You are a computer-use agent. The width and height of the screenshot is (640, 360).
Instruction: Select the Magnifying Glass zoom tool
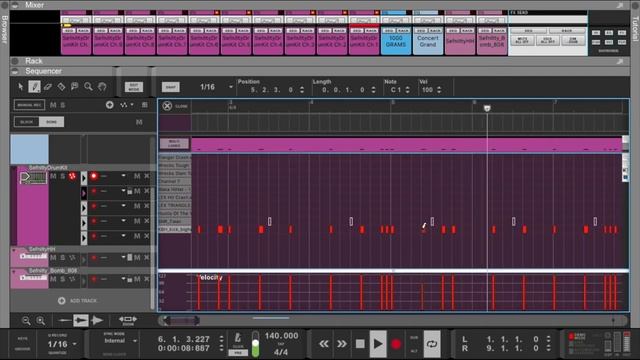point(88,87)
